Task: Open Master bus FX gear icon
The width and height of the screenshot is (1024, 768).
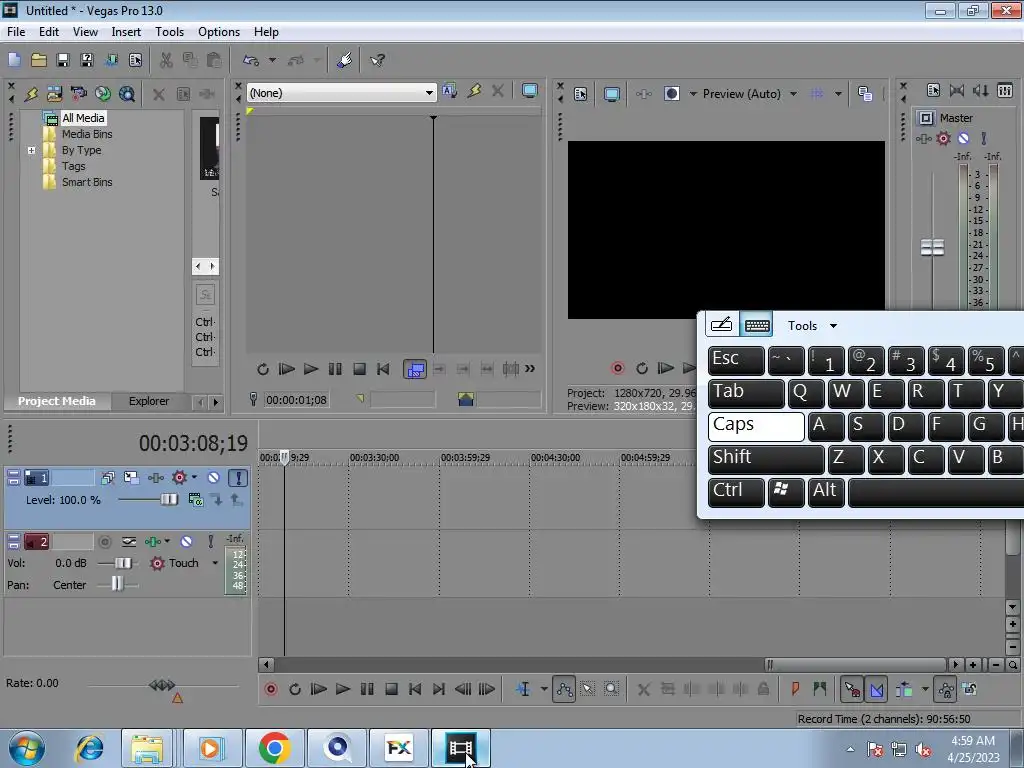Action: 943,138
